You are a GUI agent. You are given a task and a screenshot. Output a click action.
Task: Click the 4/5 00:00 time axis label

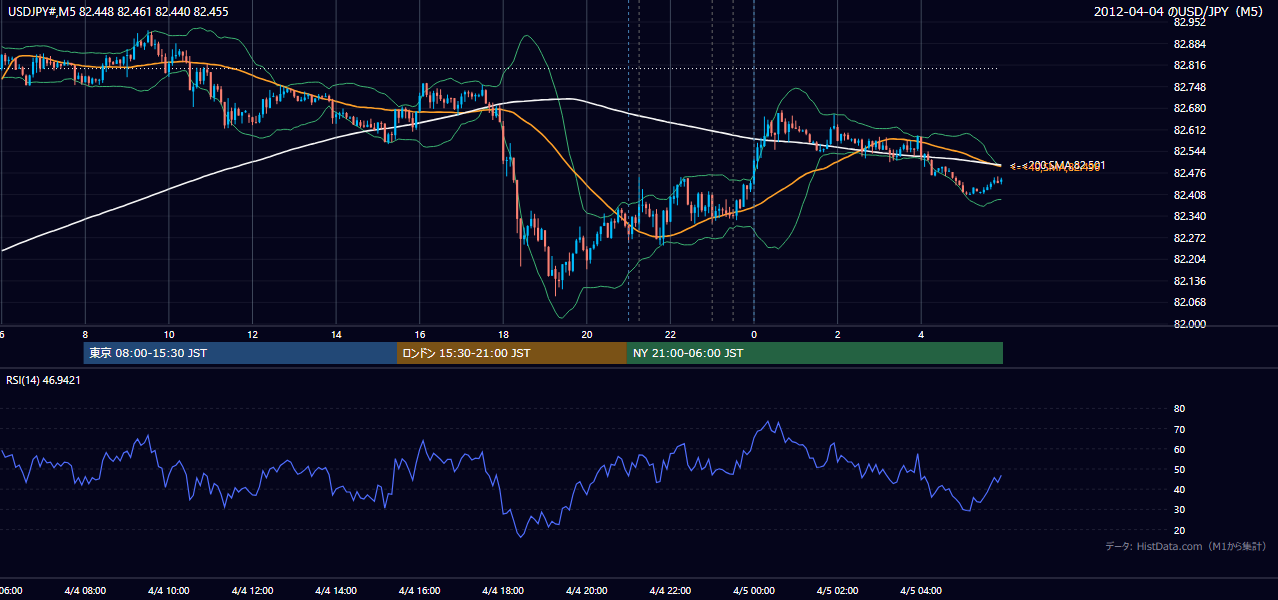click(x=754, y=590)
